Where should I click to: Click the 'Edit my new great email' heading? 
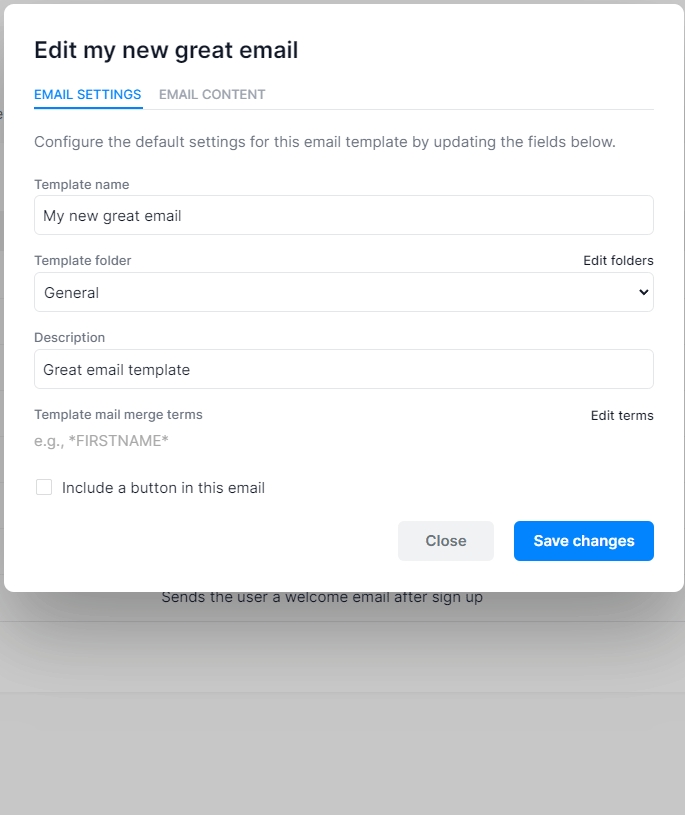[166, 50]
